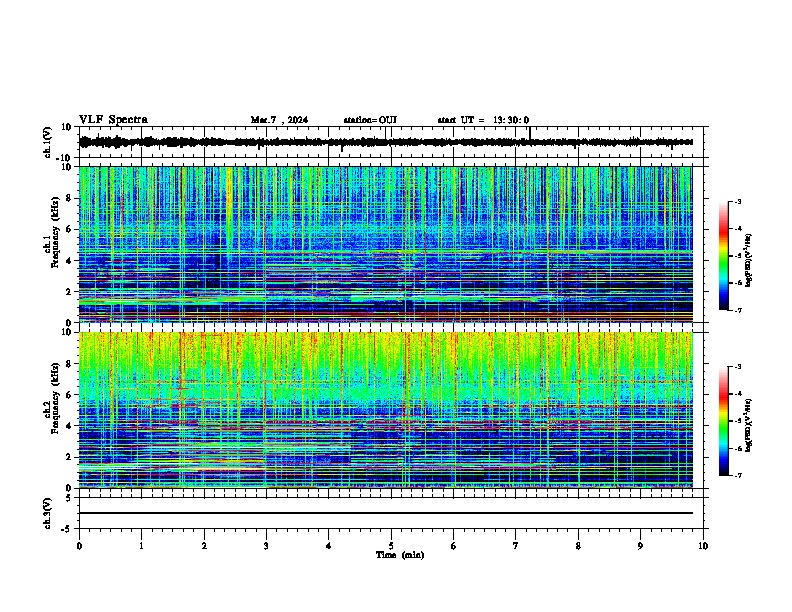This screenshot has height=612, width=792.
Task: Click inside the ch.2 spectrogram panel
Action: [x=386, y=410]
